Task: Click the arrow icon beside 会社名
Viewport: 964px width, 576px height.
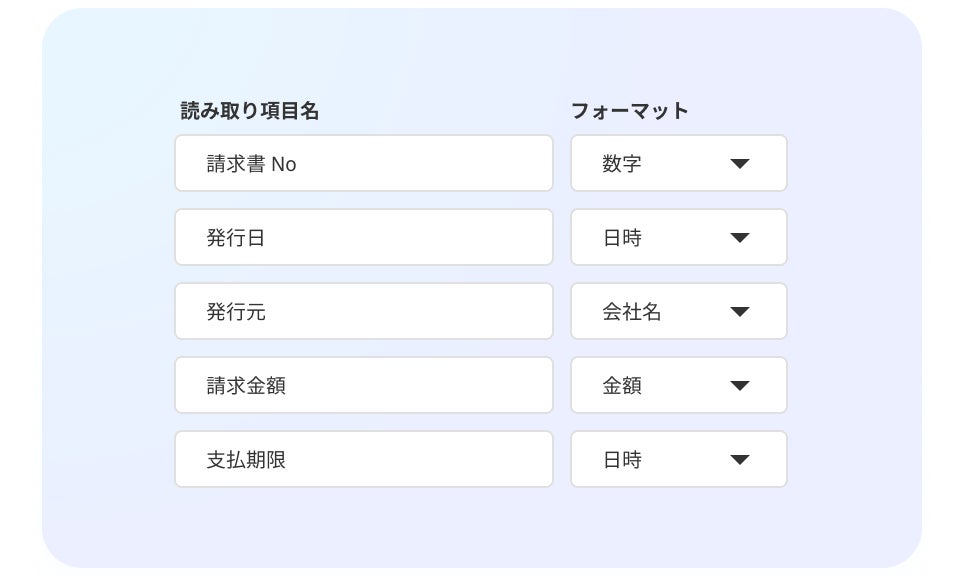Action: (x=740, y=312)
